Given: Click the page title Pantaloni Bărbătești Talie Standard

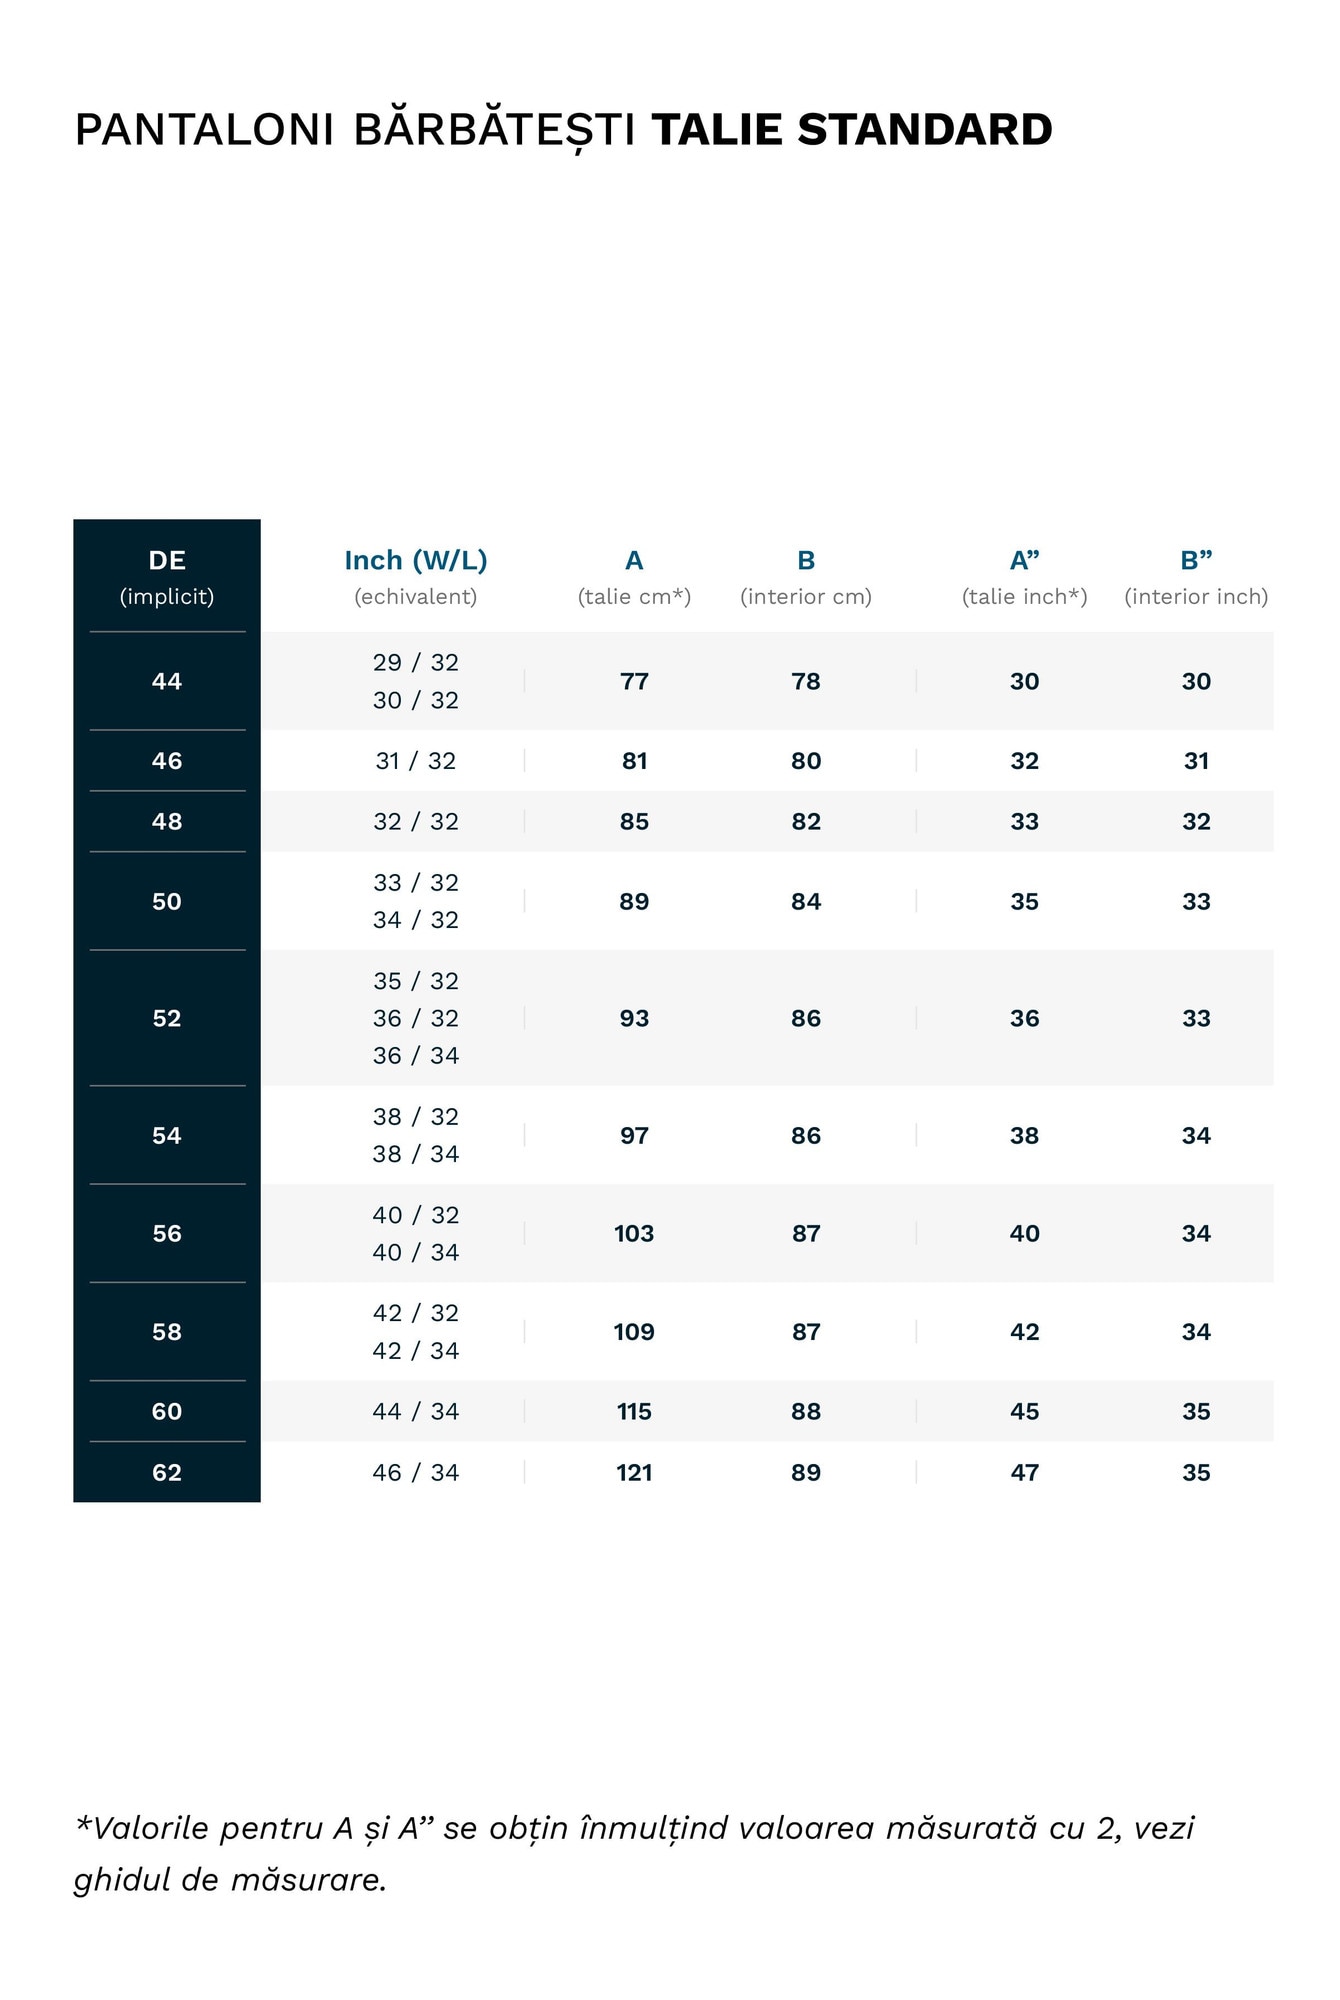Looking at the screenshot, I should [563, 130].
